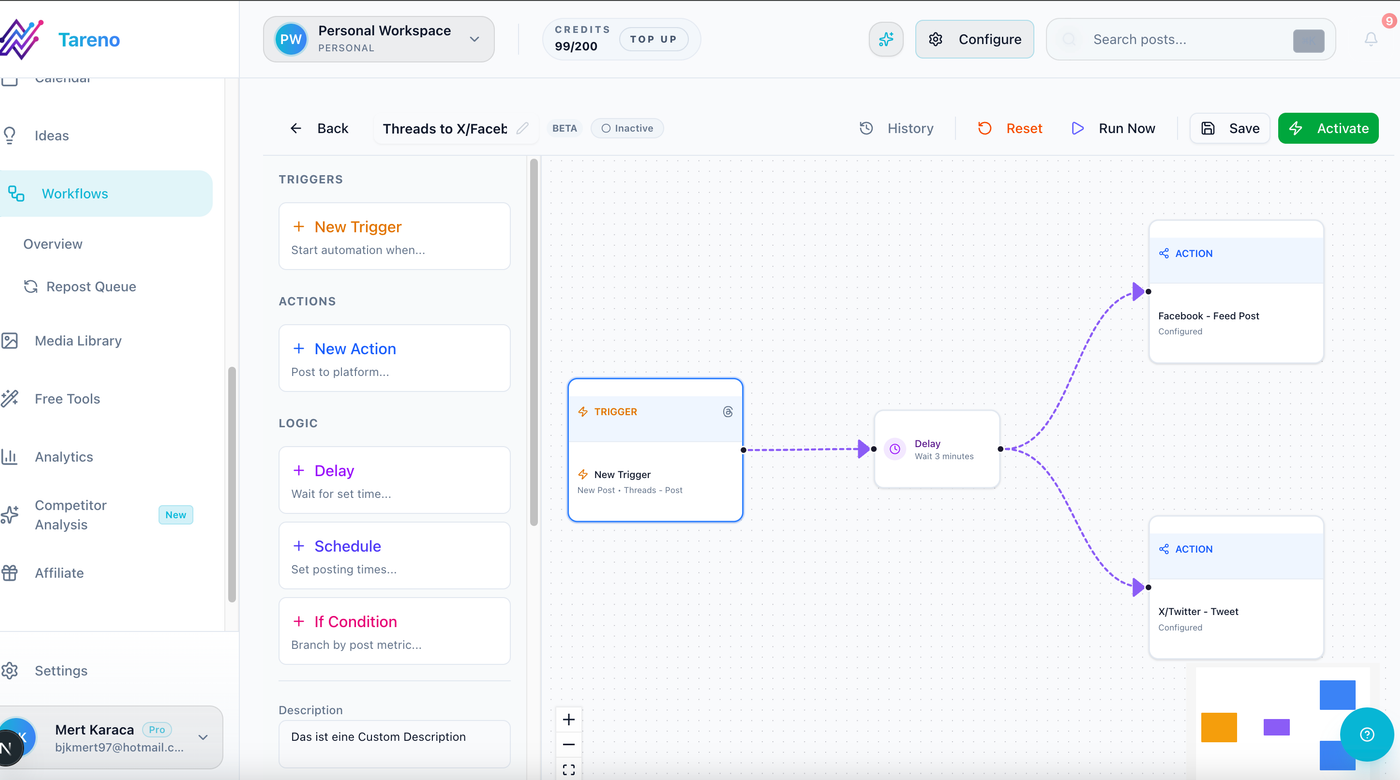Edit workflow name with the pencil icon

click(523, 128)
